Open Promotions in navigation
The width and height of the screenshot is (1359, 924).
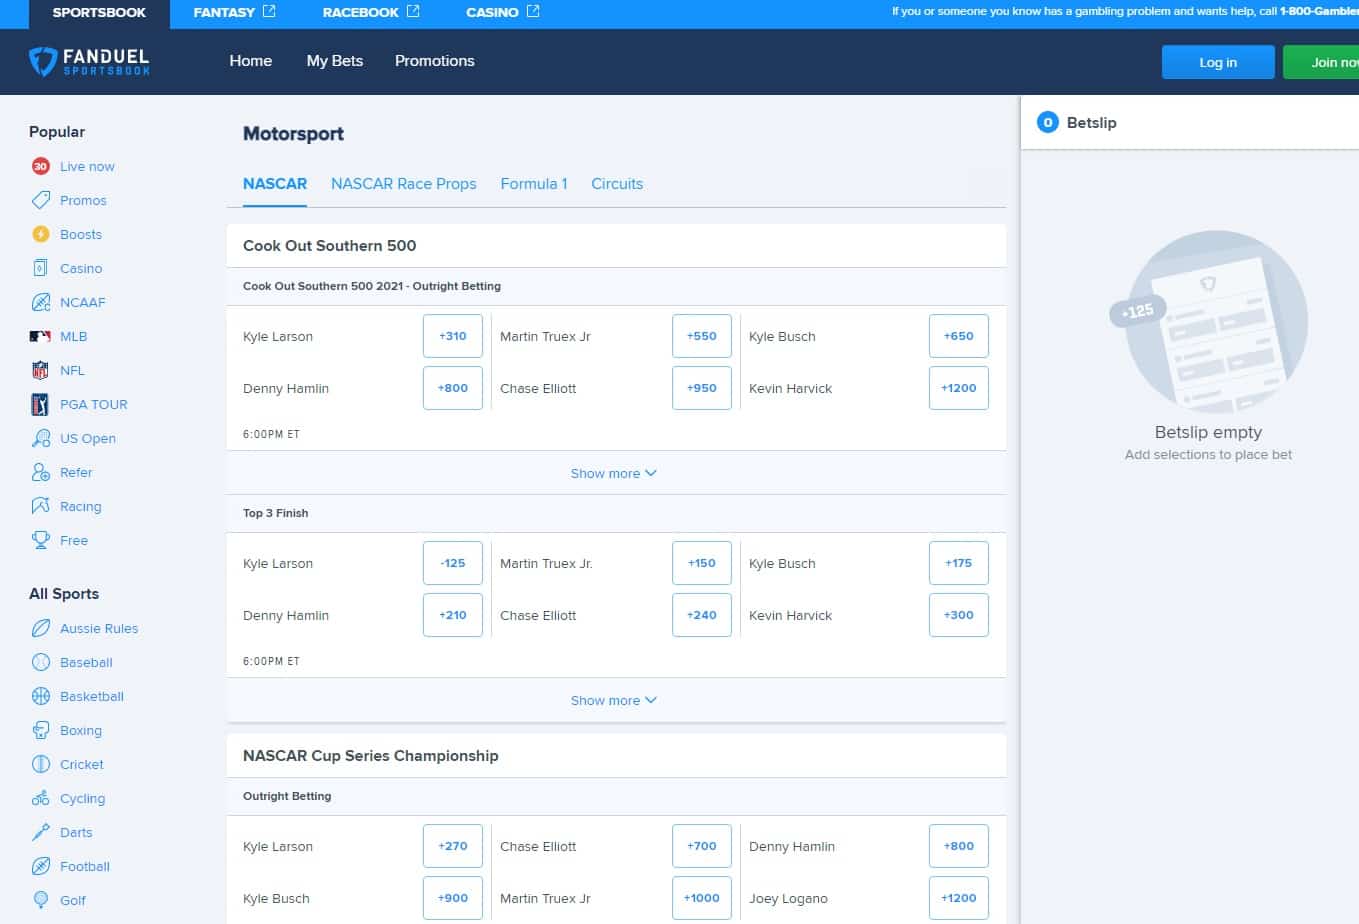[x=435, y=61]
